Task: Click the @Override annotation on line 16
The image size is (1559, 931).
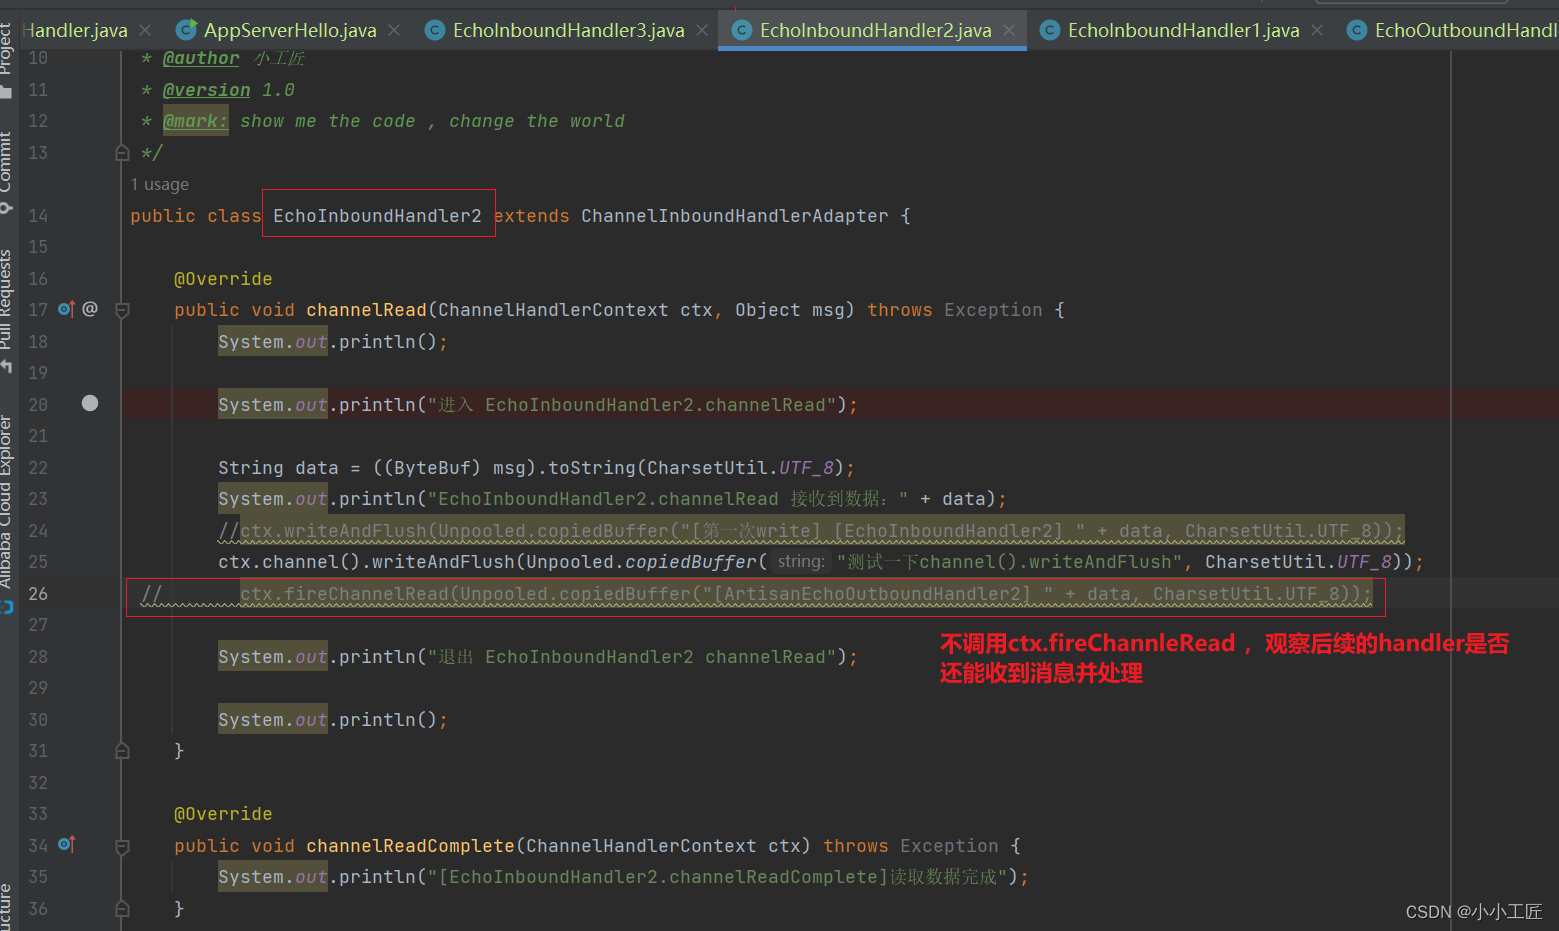Action: pyautogui.click(x=223, y=279)
